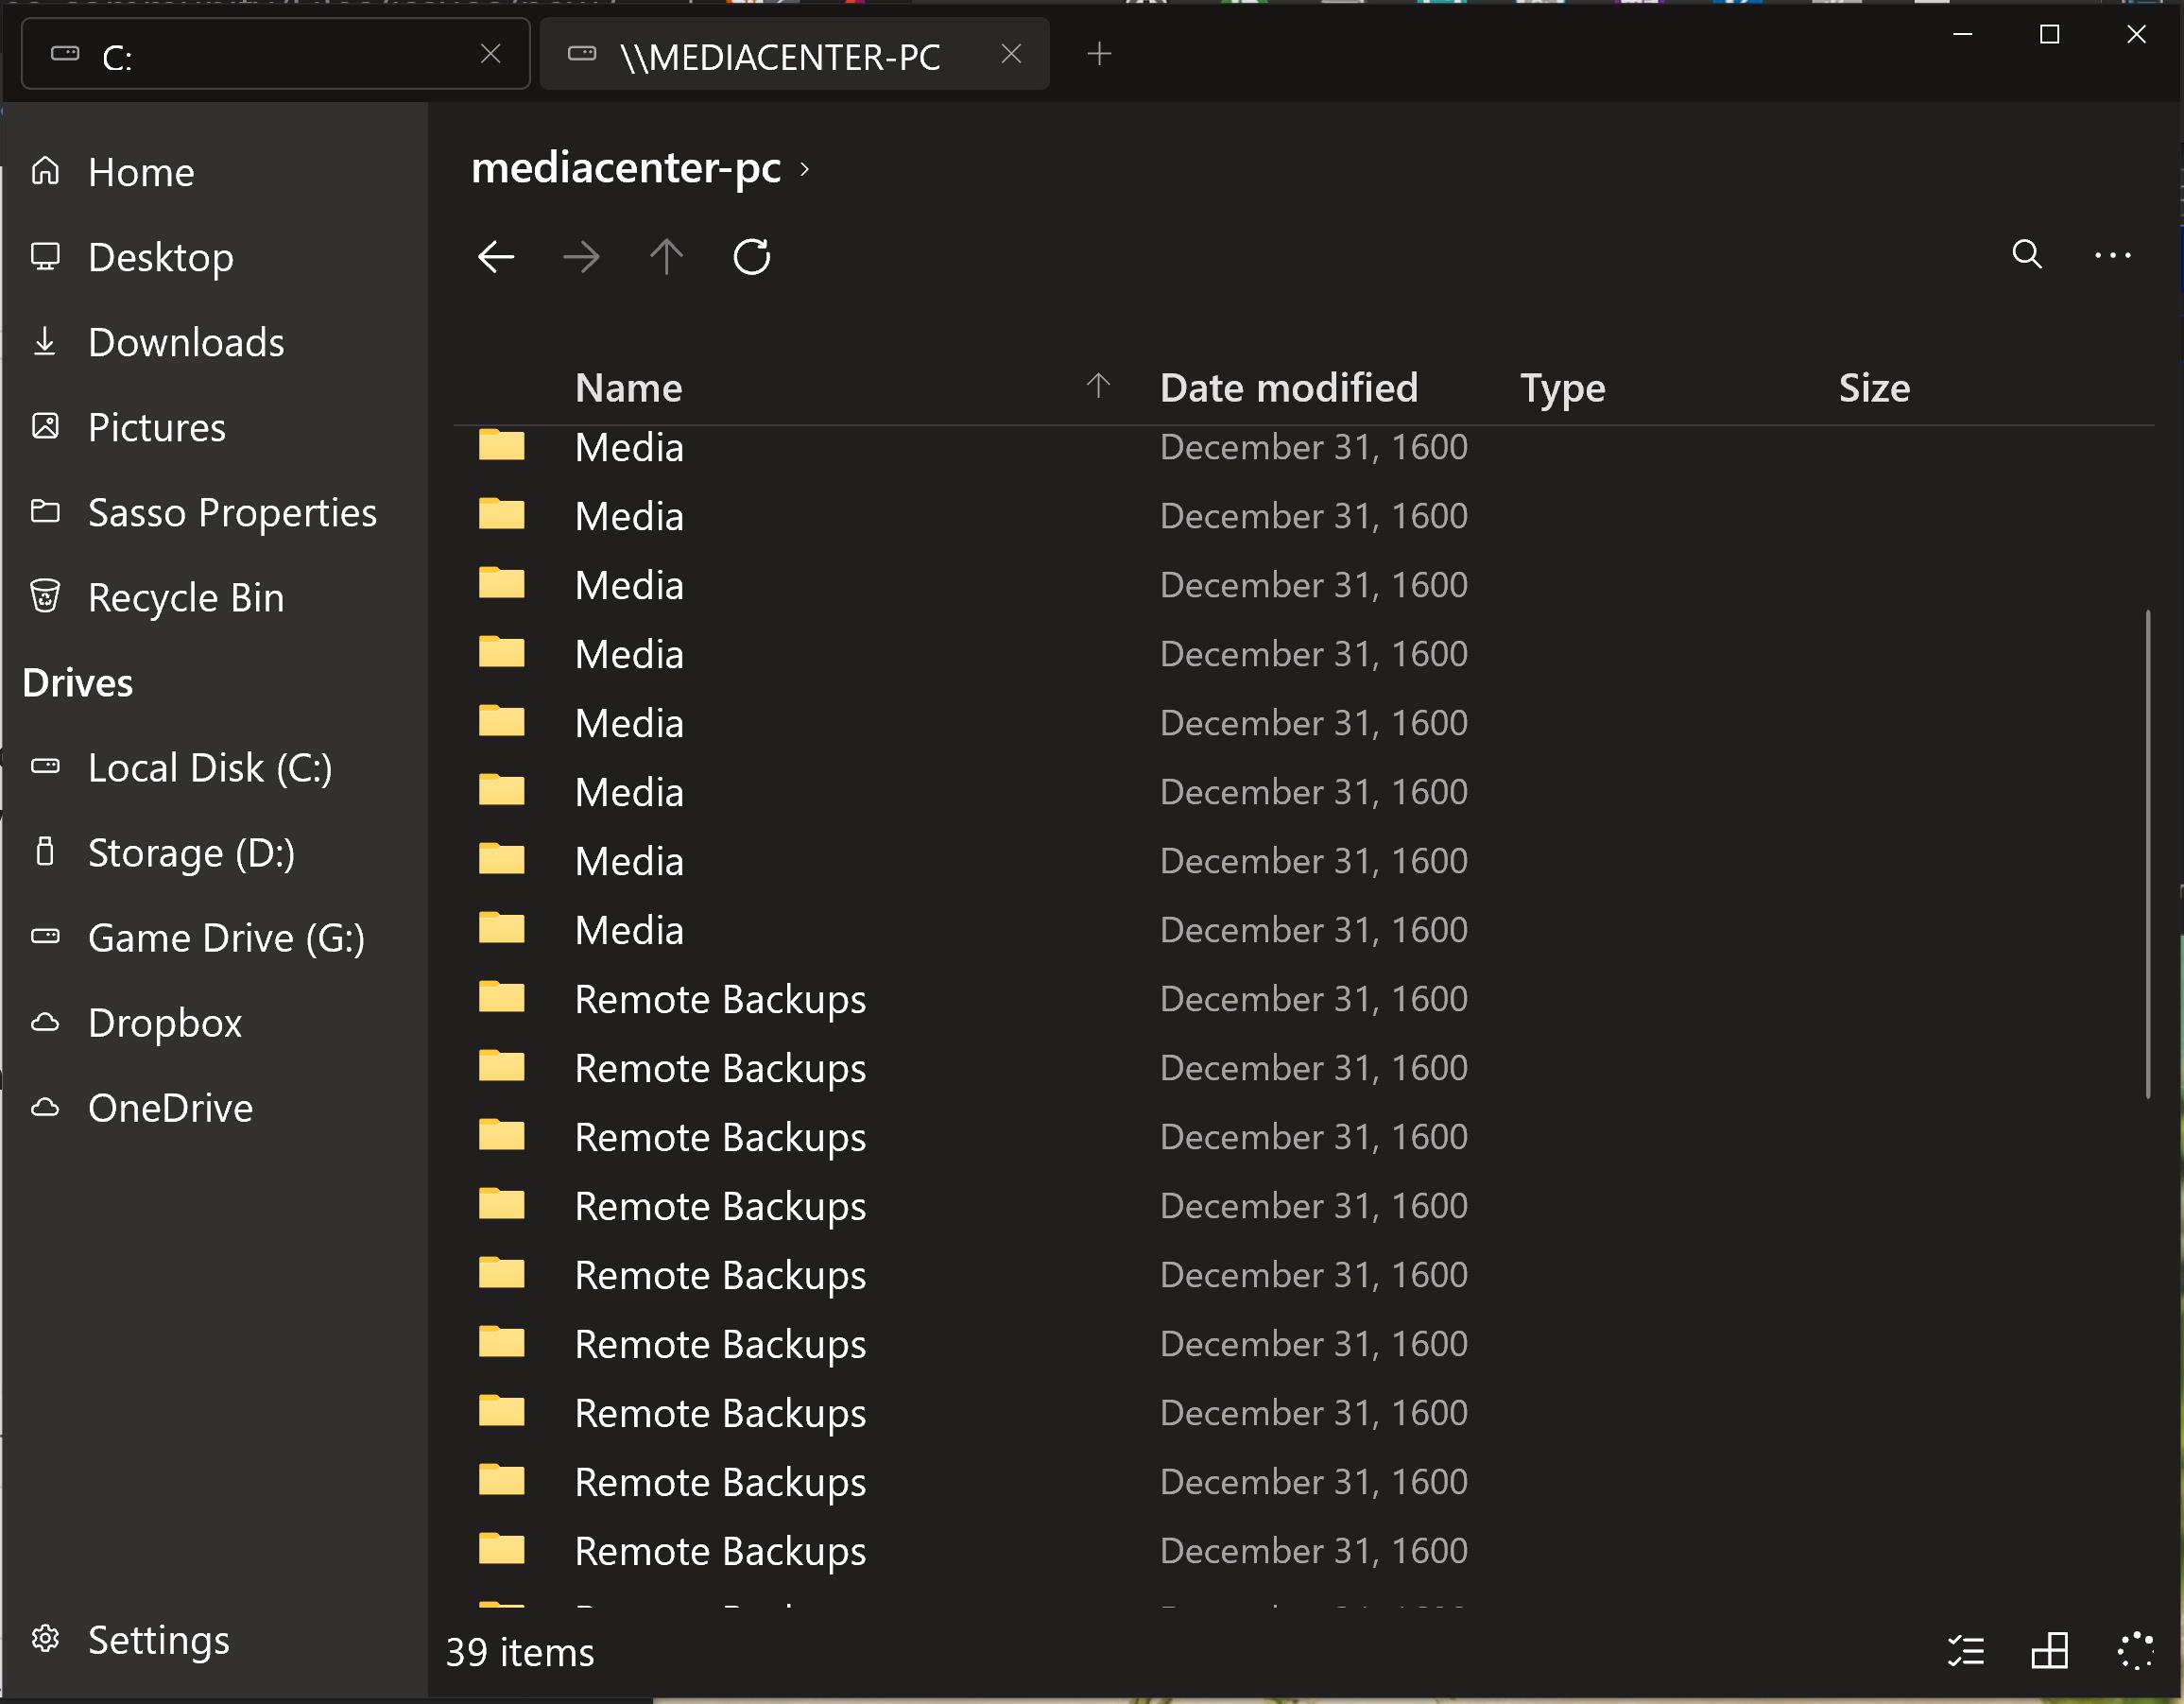
Task: Click the forward navigation arrow
Action: pyautogui.click(x=581, y=257)
